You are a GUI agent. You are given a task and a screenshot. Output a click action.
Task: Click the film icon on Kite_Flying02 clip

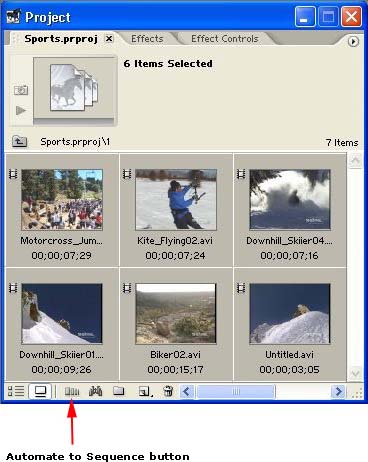coord(127,174)
